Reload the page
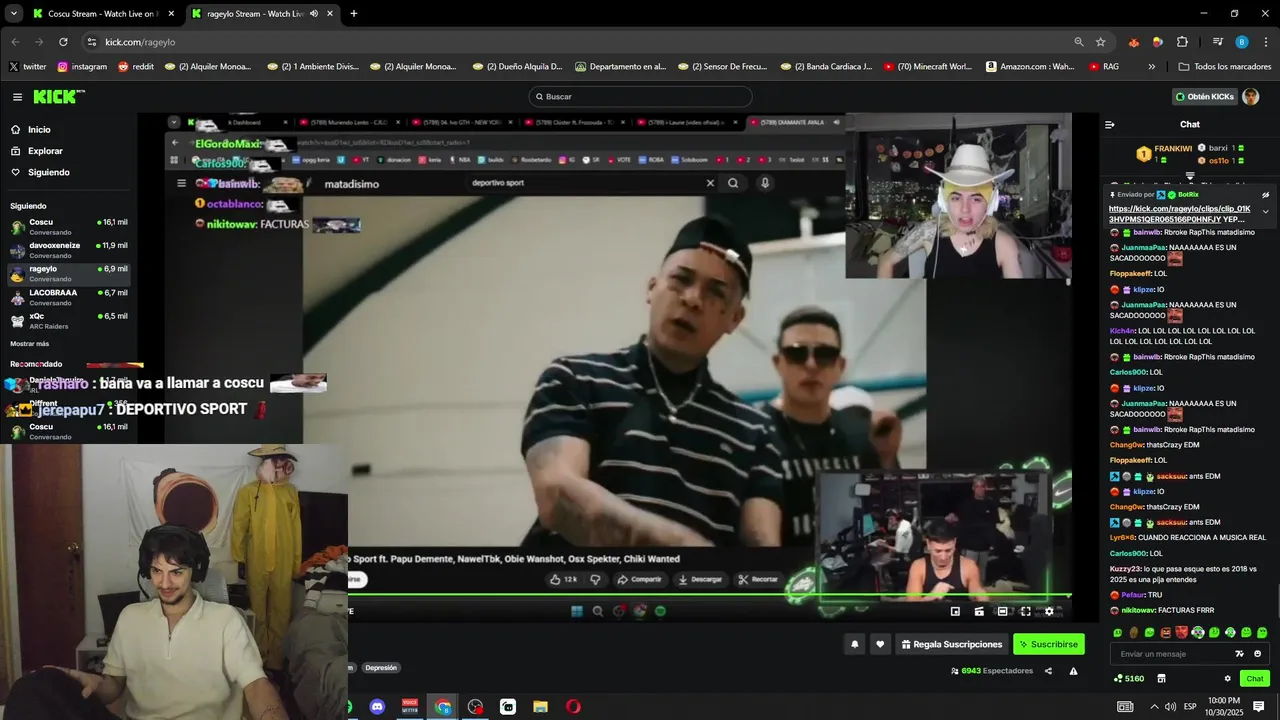 point(63,42)
